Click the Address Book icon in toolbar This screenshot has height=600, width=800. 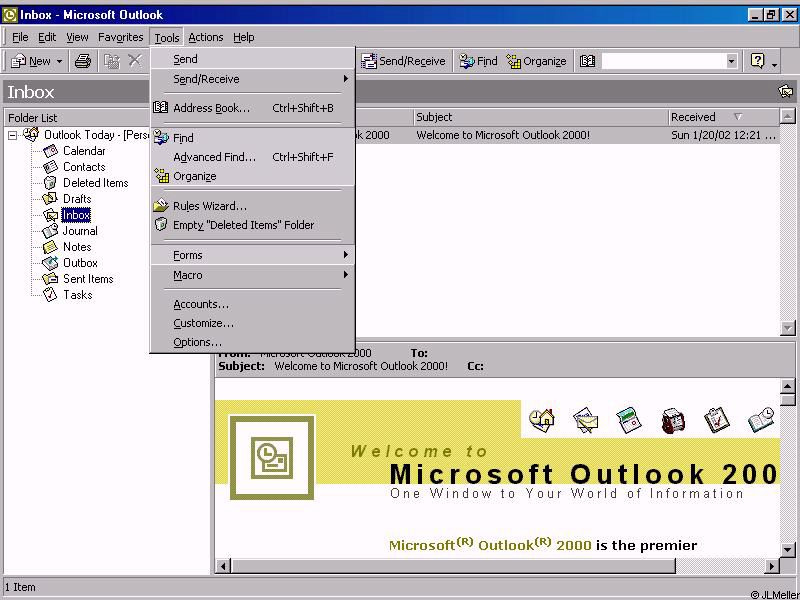(587, 61)
